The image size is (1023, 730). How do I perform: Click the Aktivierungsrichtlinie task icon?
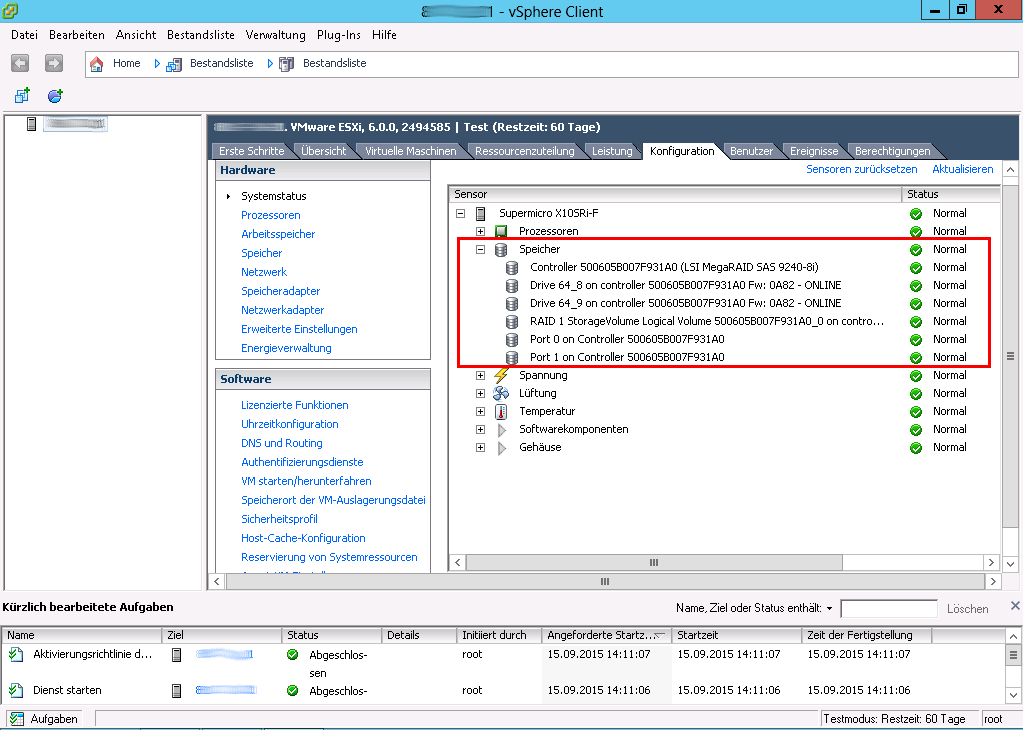[x=16, y=654]
